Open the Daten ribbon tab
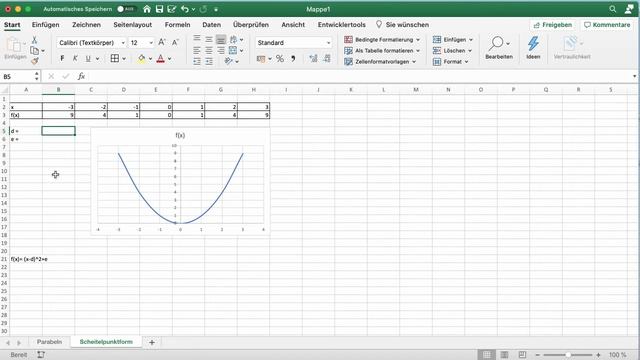The width and height of the screenshot is (640, 360). click(x=211, y=25)
